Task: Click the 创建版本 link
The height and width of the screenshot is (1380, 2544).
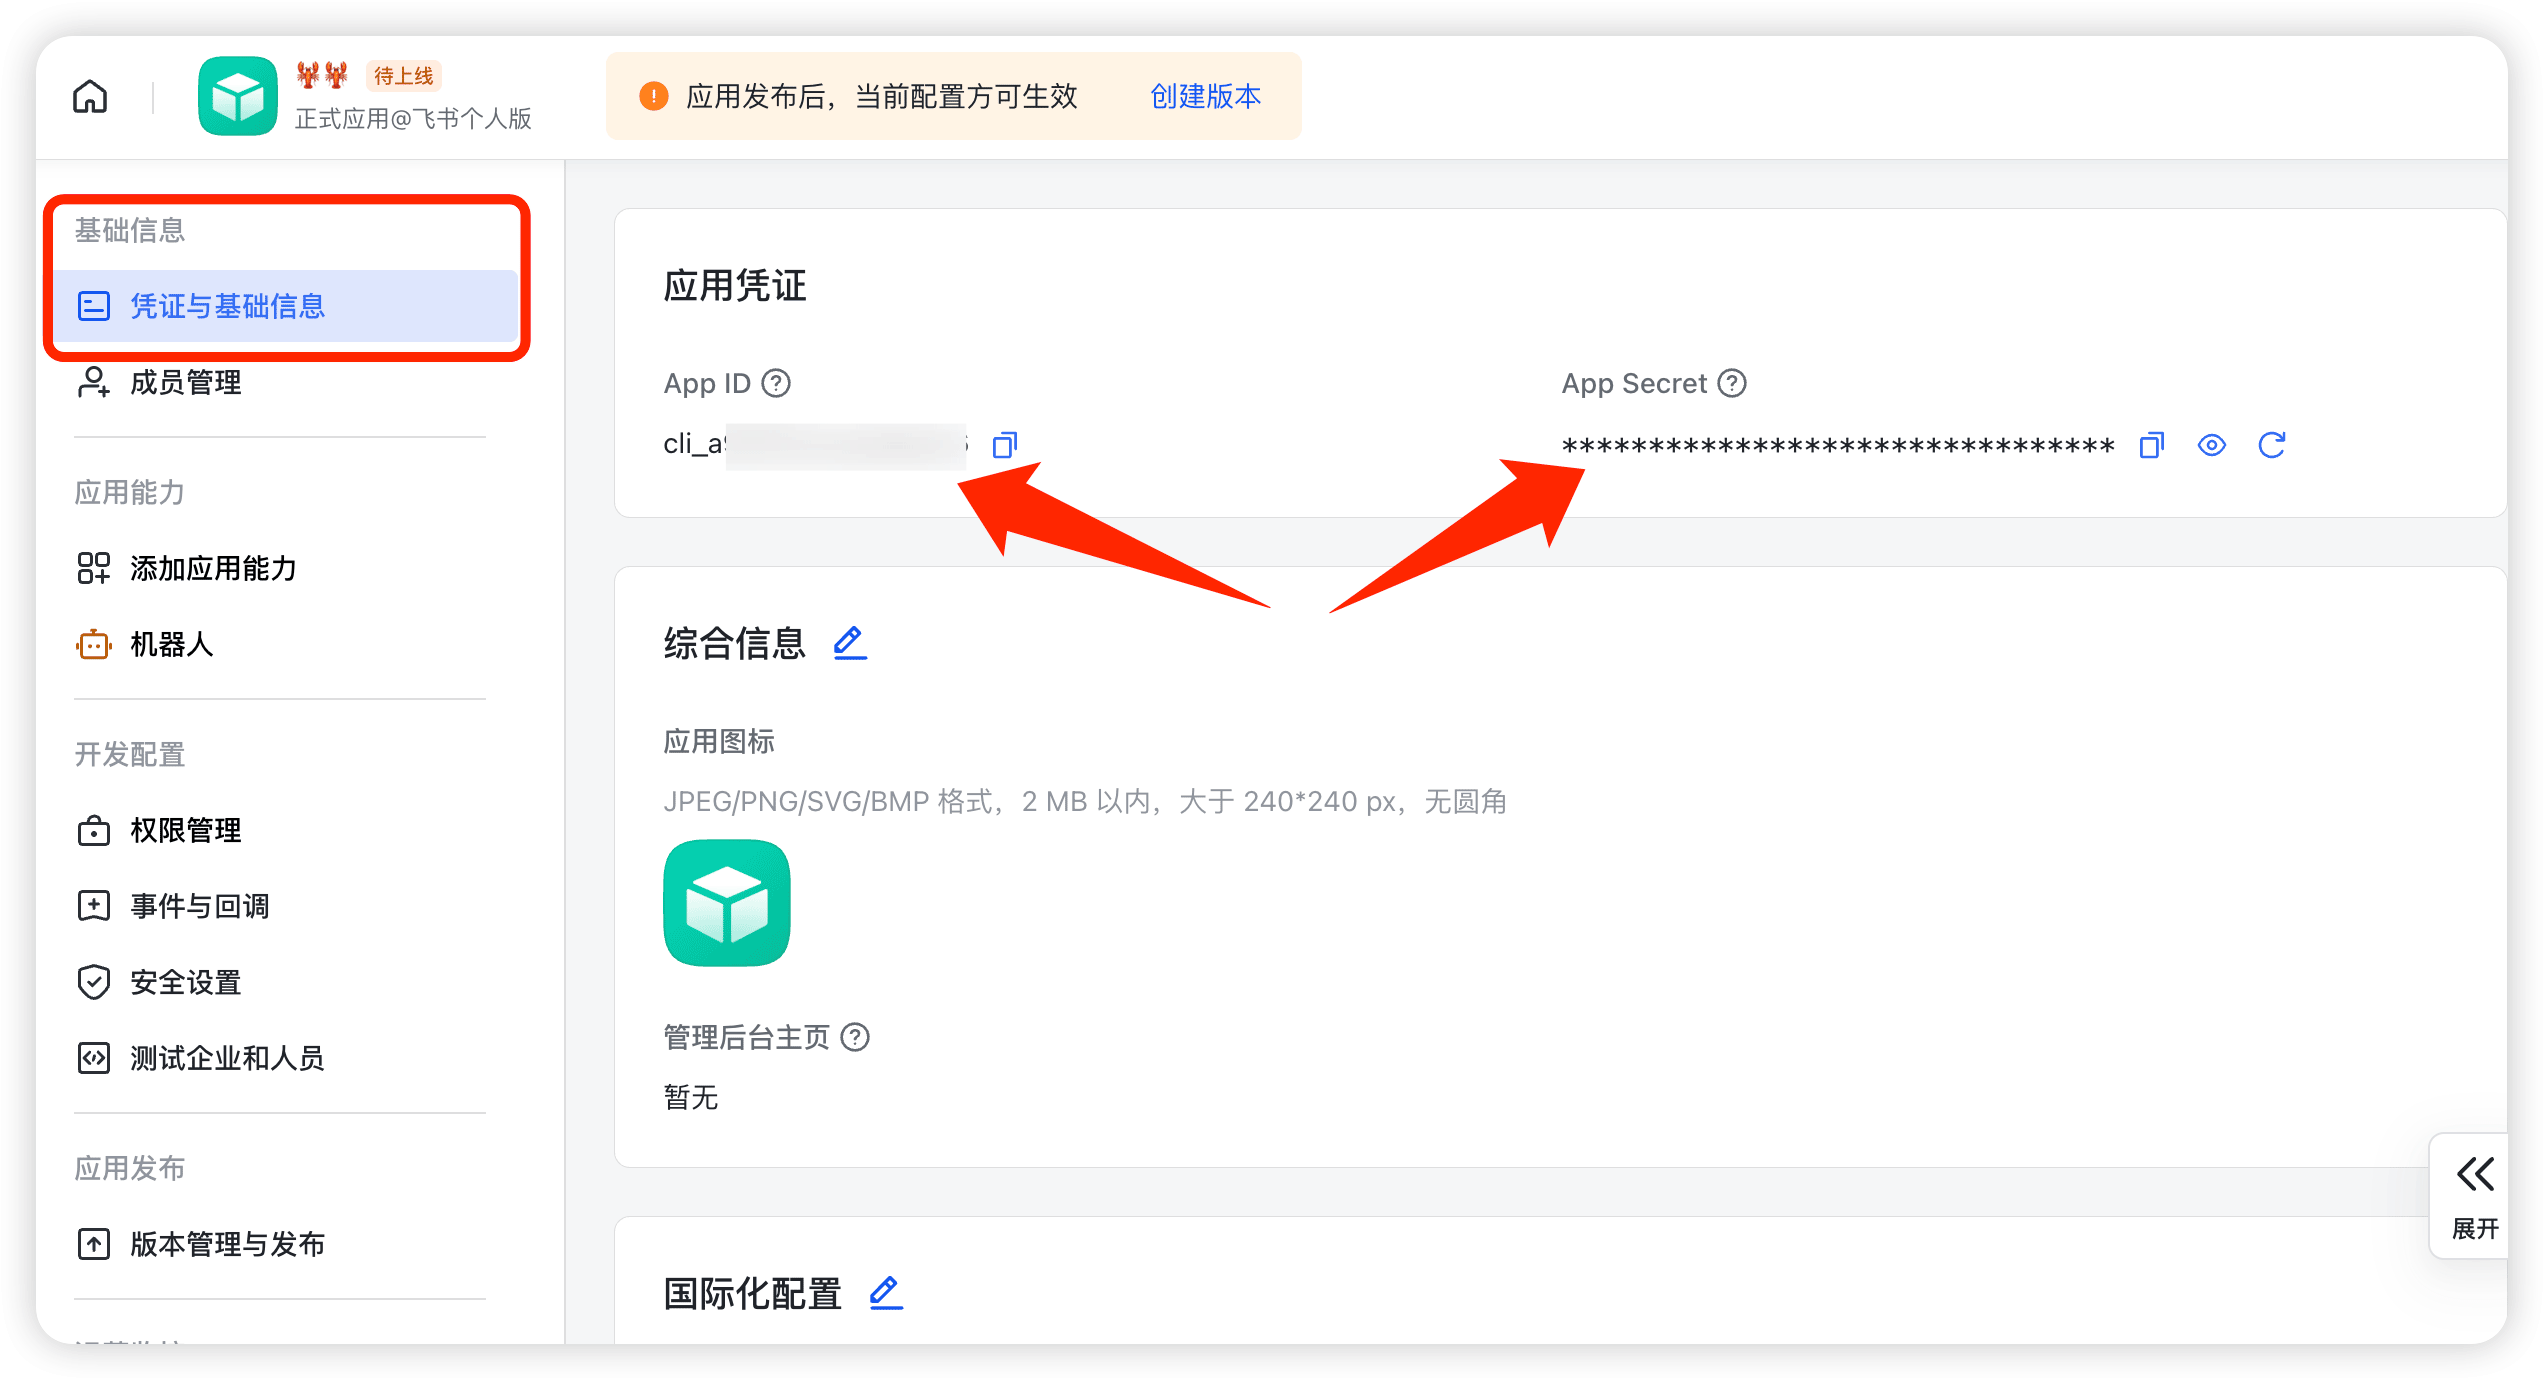Action: (1204, 96)
